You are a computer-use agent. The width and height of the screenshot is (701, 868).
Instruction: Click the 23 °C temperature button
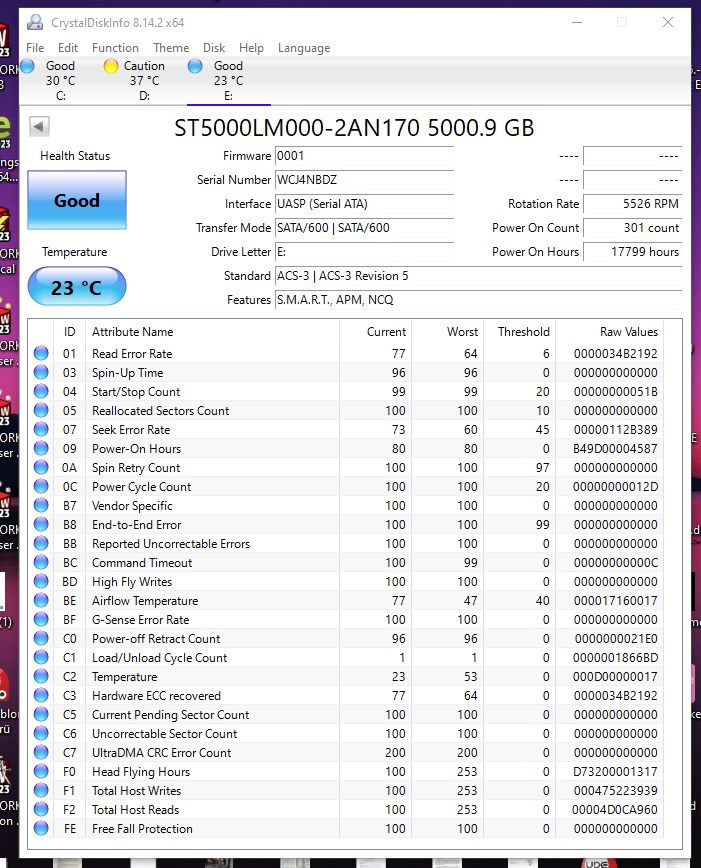[77, 286]
